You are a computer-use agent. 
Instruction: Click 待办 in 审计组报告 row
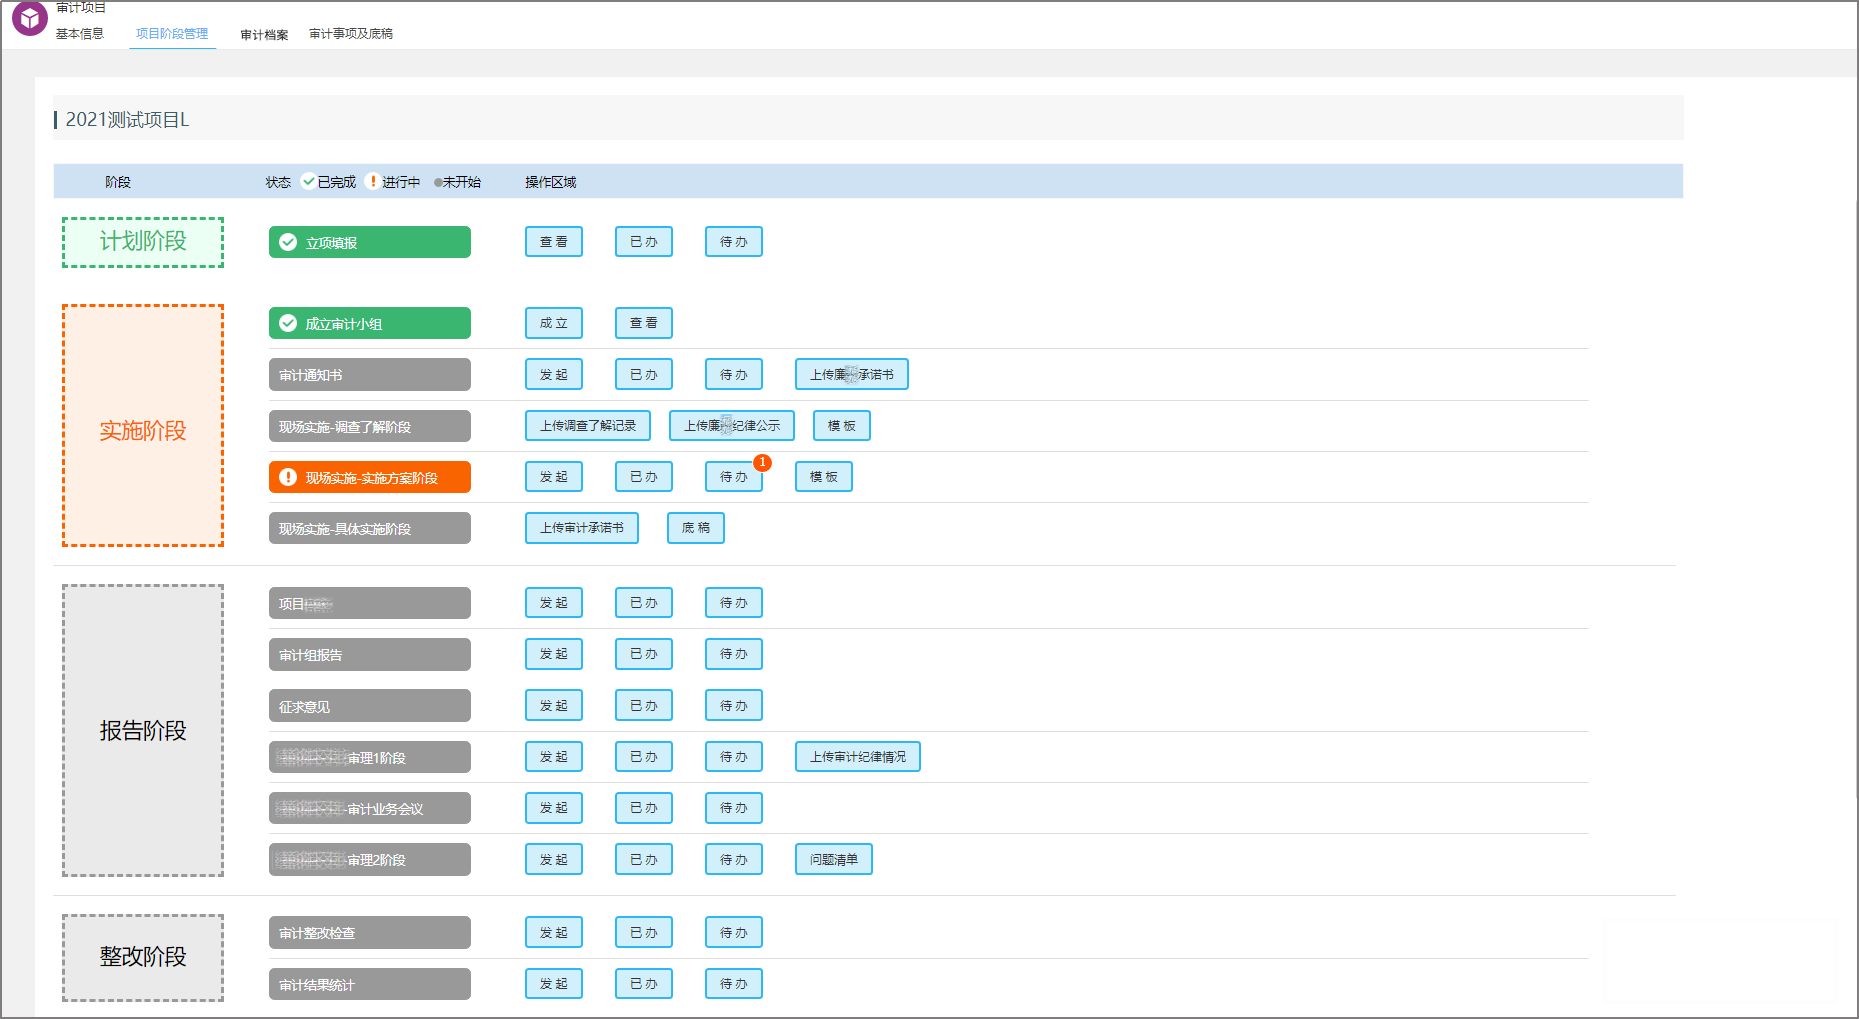(734, 653)
